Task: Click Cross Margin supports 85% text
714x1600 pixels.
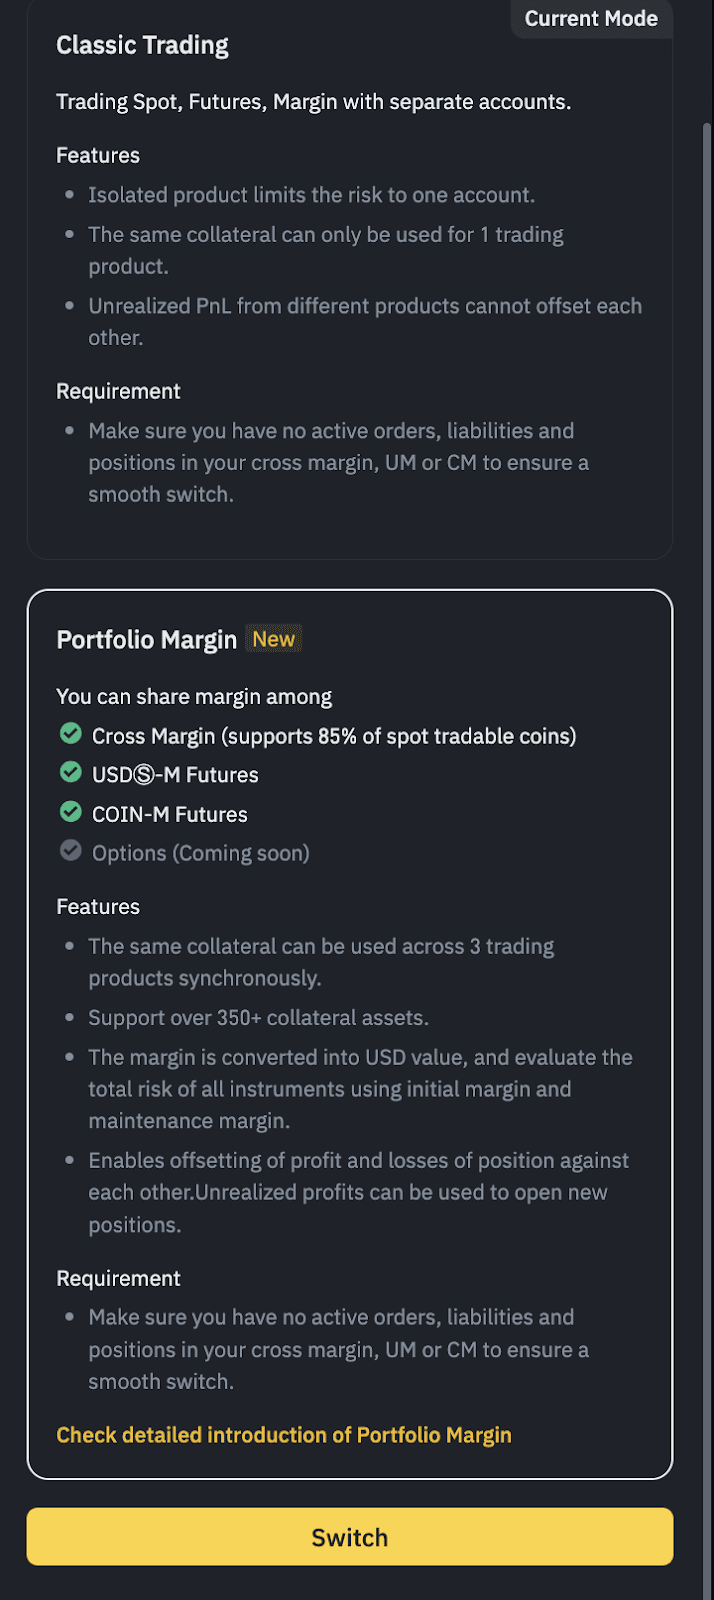Action: tap(334, 736)
